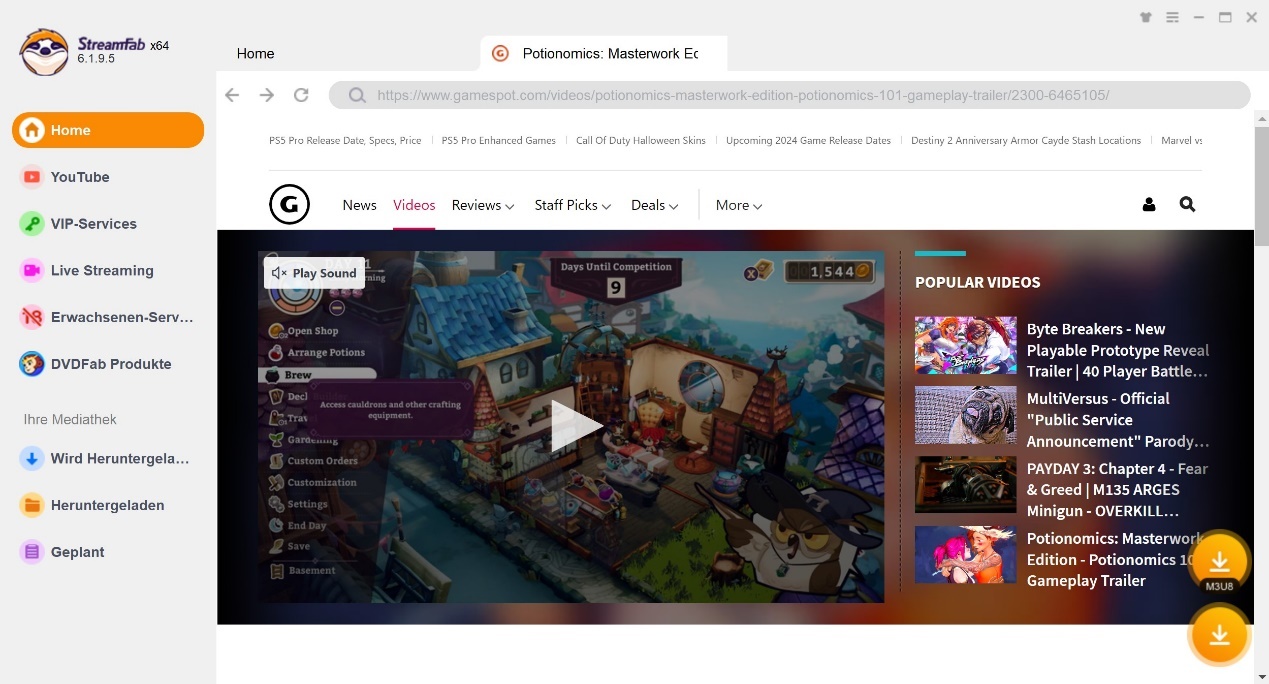The width and height of the screenshot is (1269, 684).
Task: Switch to the Home tab
Action: [255, 53]
